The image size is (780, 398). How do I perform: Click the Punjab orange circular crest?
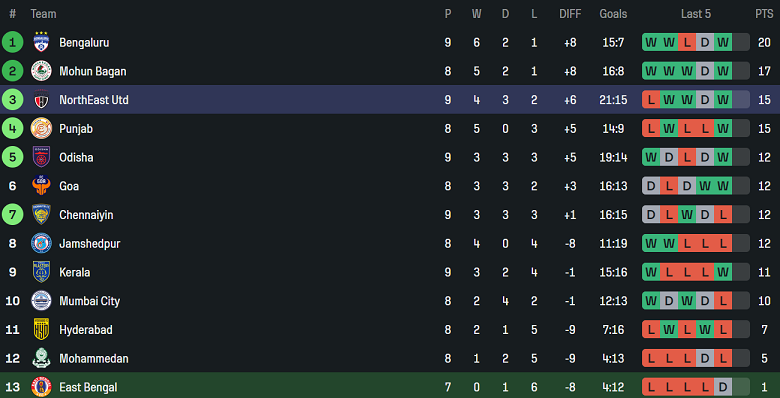tap(41, 128)
